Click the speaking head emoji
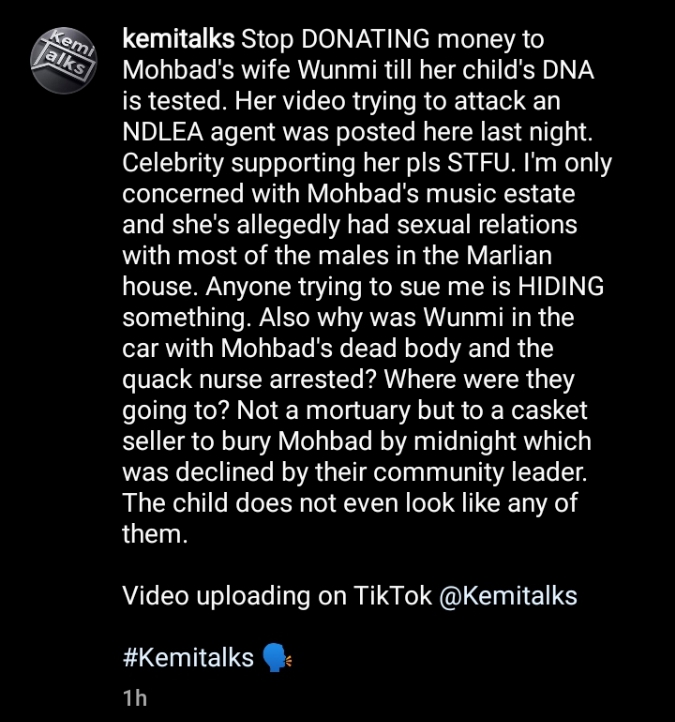Screen dimensions: 675x722 pos(277,658)
